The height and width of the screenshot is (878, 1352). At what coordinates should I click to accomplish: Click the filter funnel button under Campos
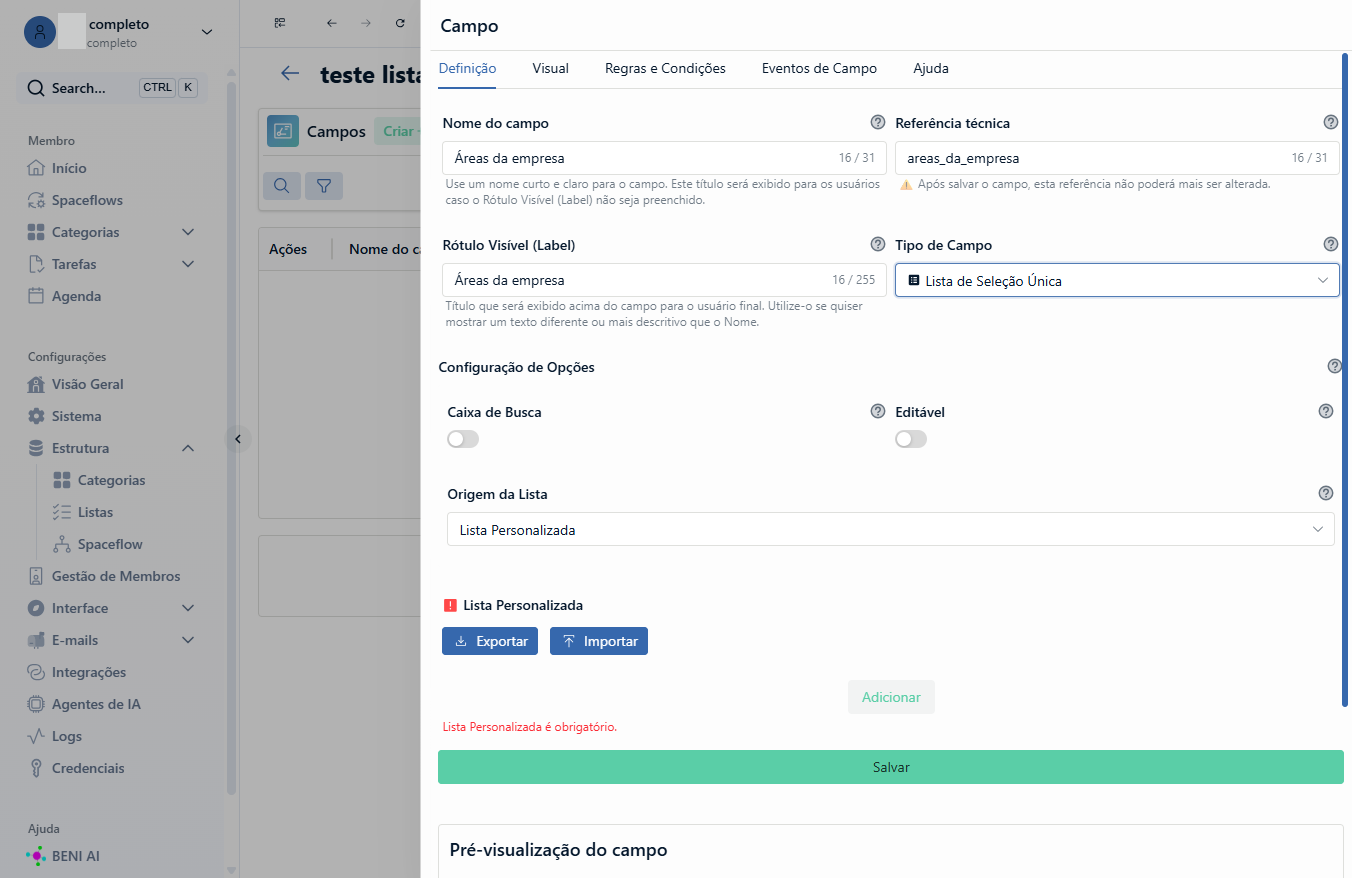coord(324,185)
